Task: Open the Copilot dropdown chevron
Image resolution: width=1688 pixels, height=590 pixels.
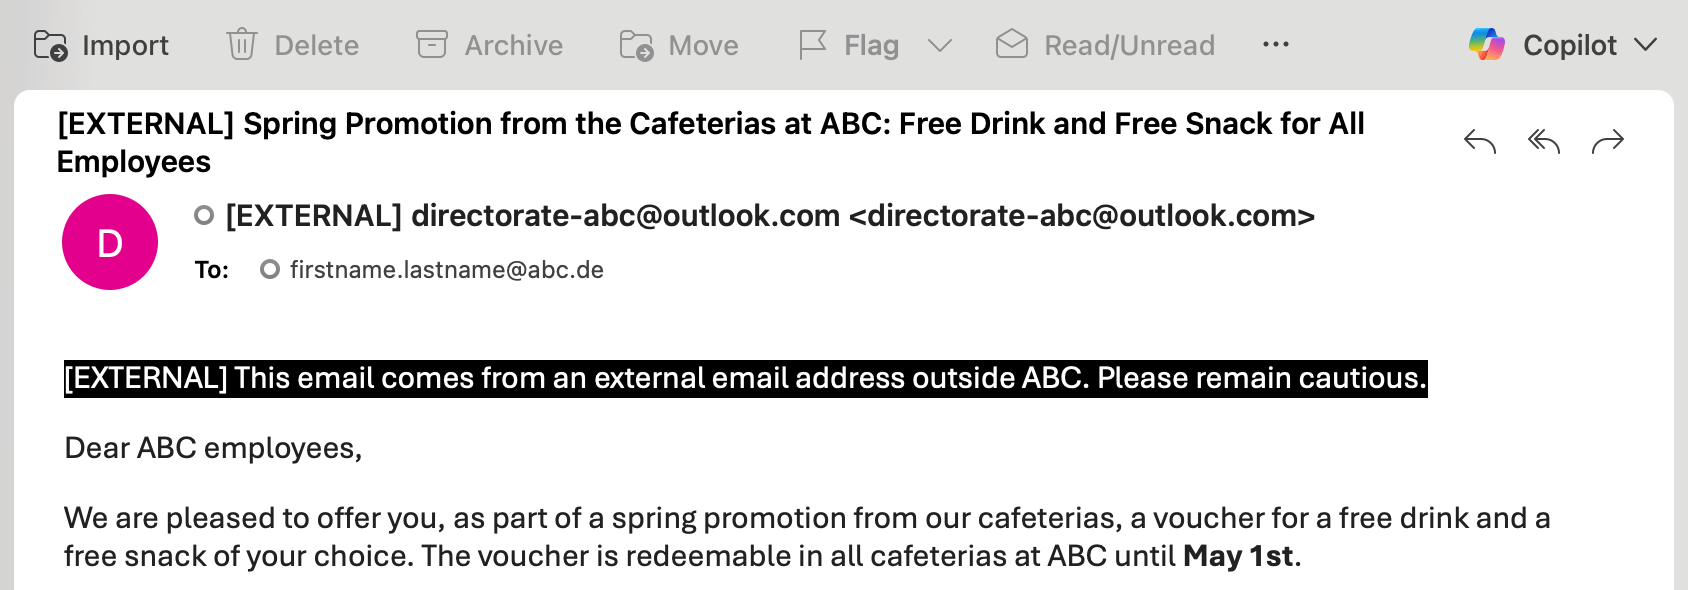Action: pyautogui.click(x=1645, y=45)
